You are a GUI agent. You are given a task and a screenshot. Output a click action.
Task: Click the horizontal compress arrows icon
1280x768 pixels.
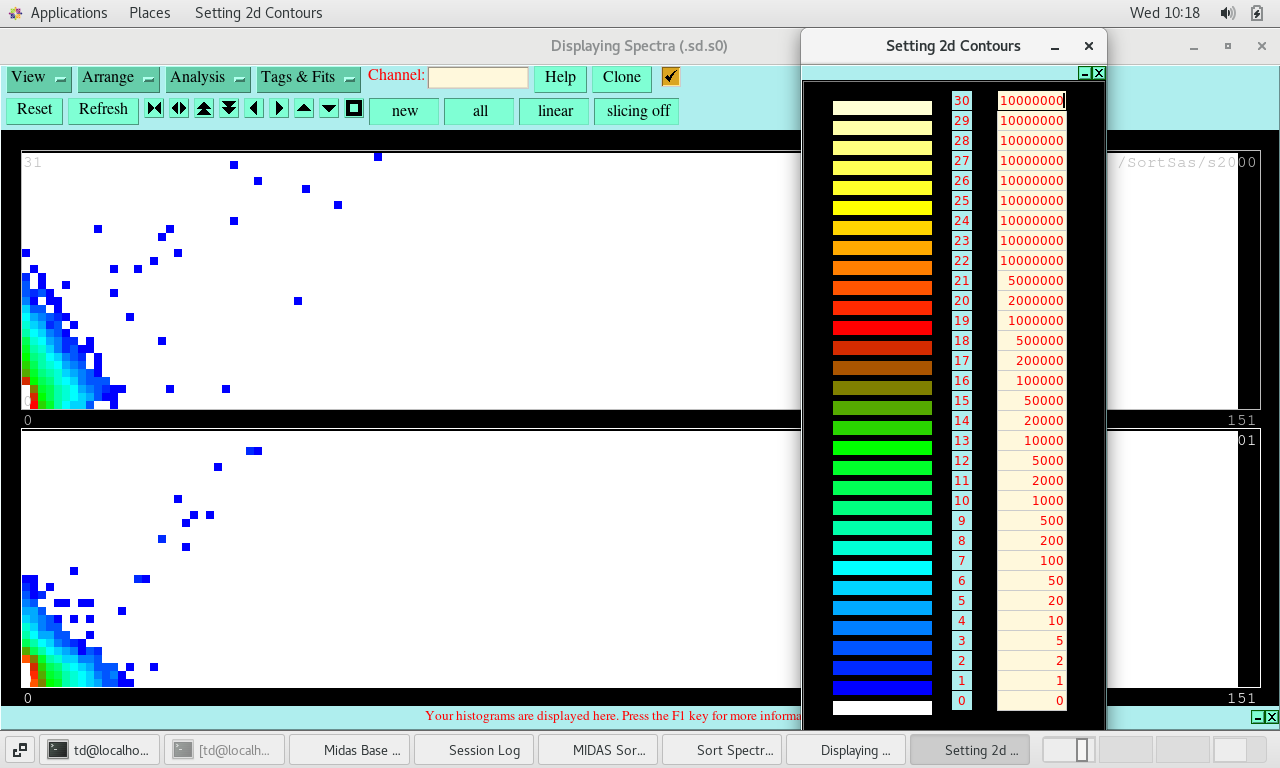tap(154, 109)
